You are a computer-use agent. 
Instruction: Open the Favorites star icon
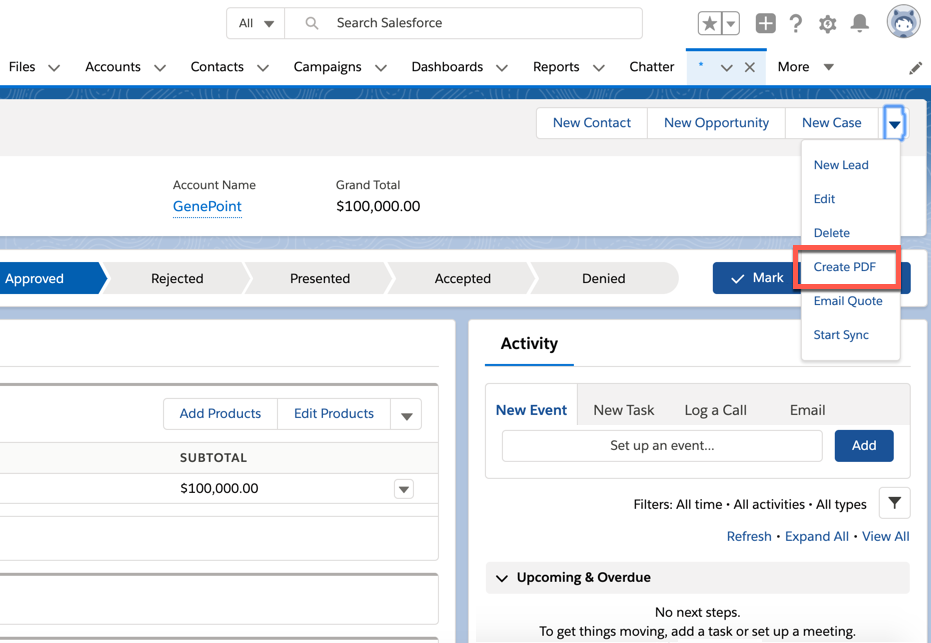pos(710,24)
